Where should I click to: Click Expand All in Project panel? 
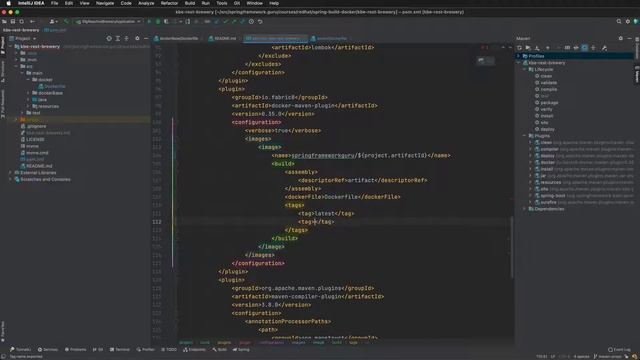coord(118,38)
